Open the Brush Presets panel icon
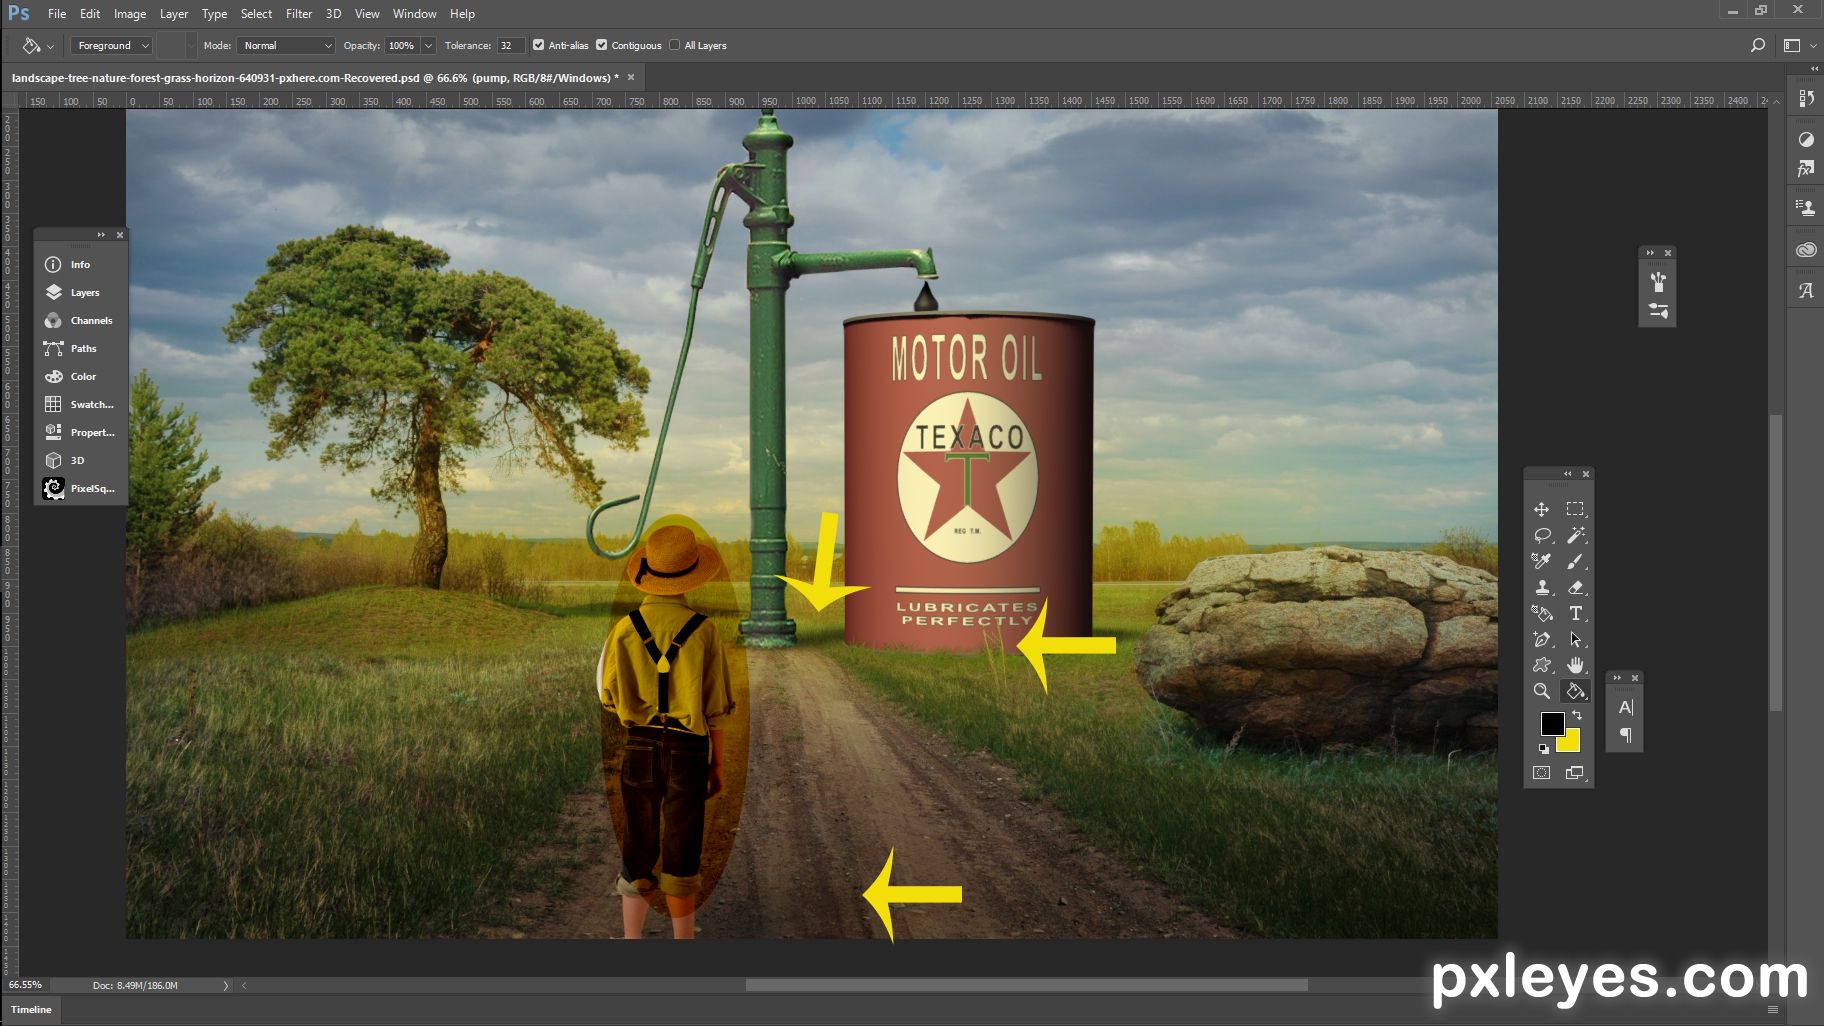Image resolution: width=1824 pixels, height=1026 pixels. [x=1658, y=282]
